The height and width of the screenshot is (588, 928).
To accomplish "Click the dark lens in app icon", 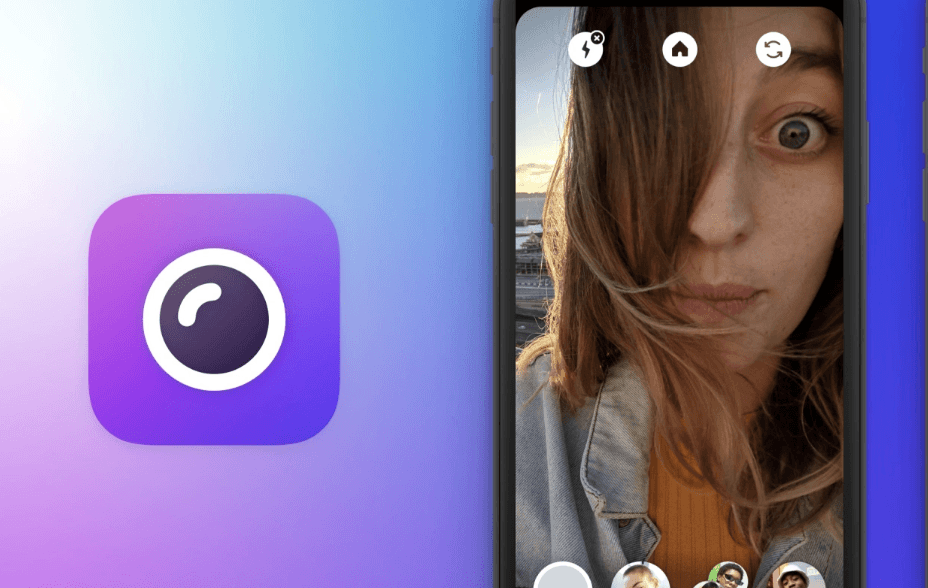I will 214,319.
